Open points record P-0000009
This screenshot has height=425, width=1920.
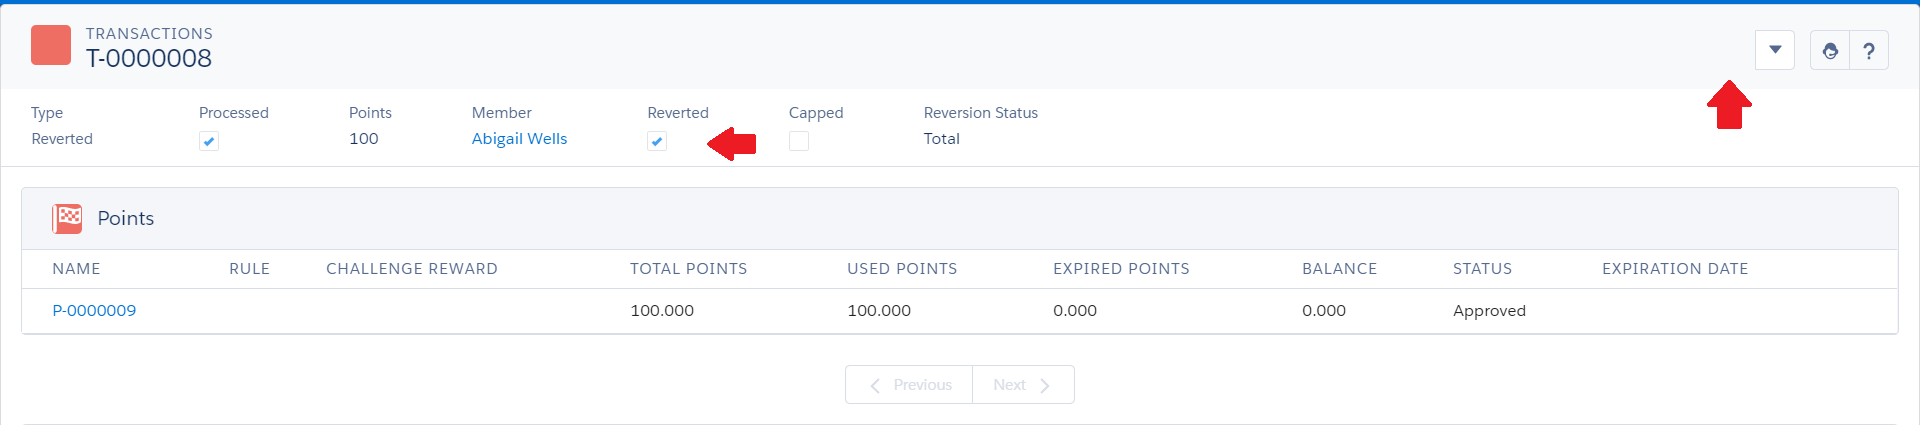[x=94, y=311]
